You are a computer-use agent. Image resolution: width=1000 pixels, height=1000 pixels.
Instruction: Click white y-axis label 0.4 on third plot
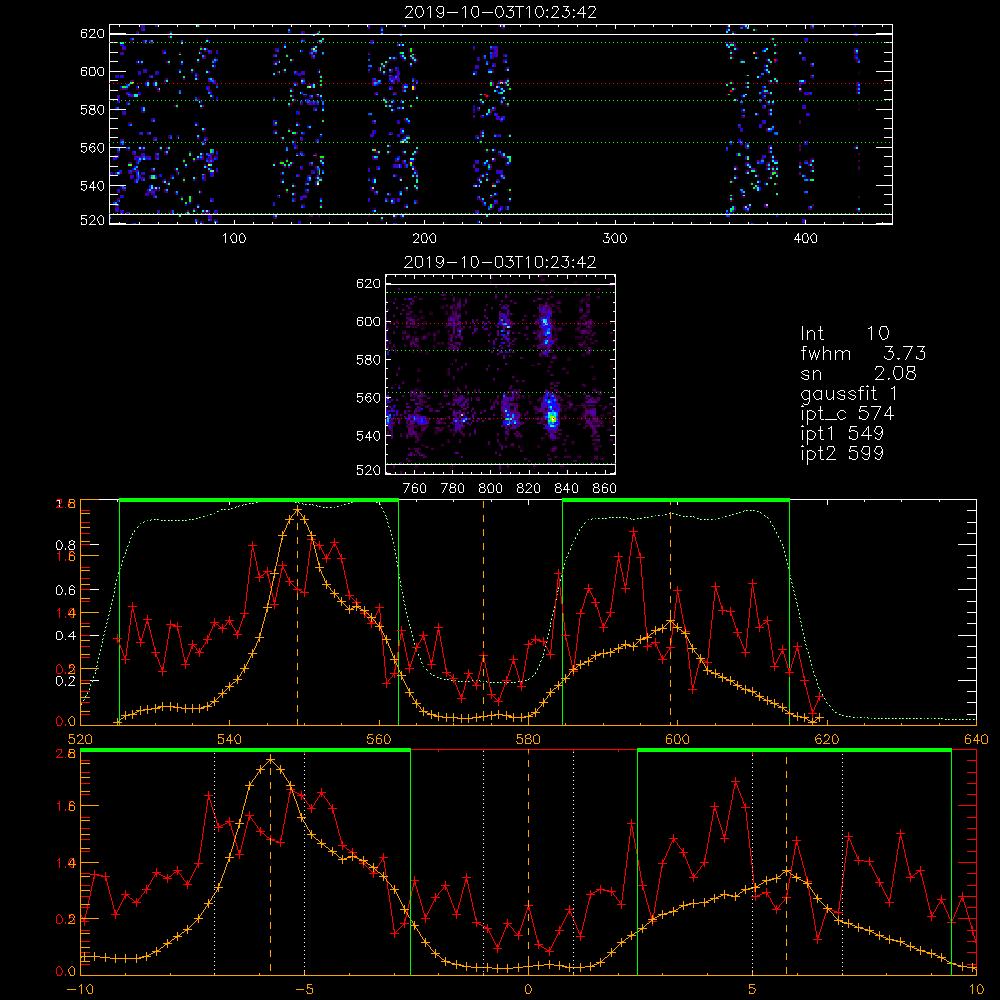coord(66,636)
